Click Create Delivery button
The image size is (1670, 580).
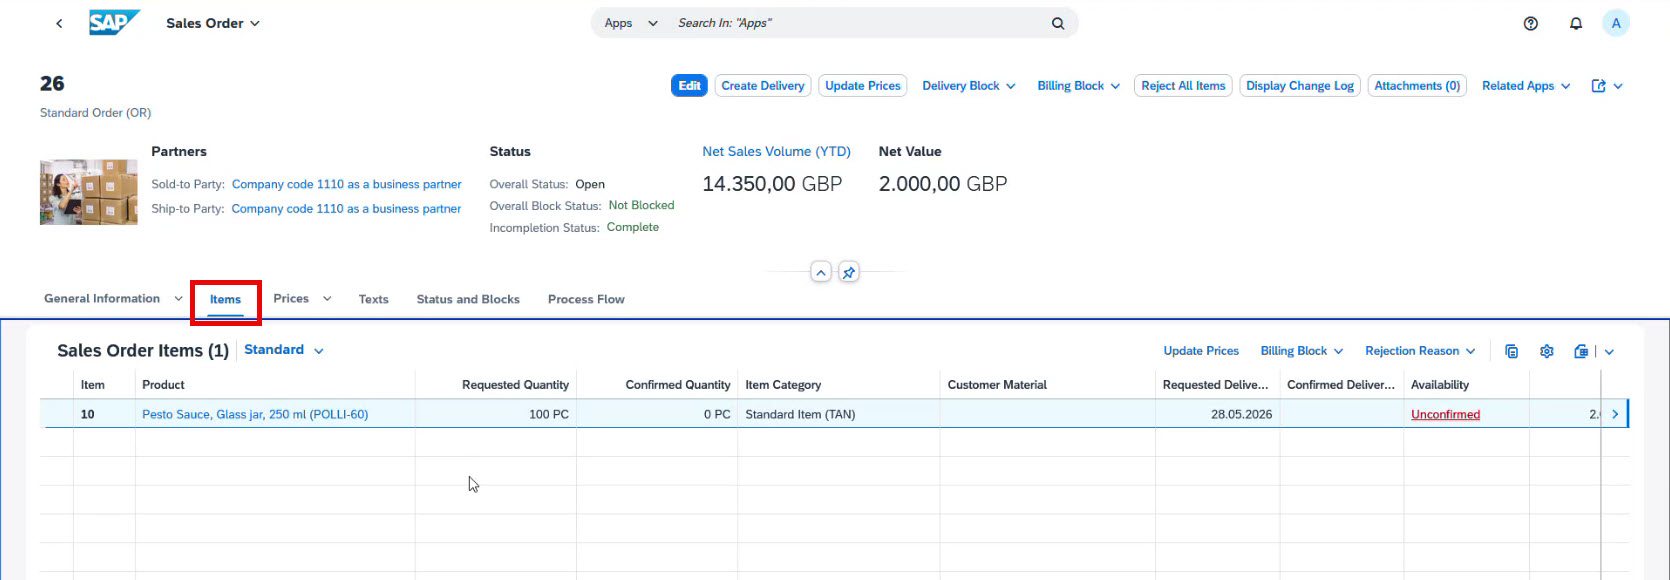pyautogui.click(x=763, y=86)
